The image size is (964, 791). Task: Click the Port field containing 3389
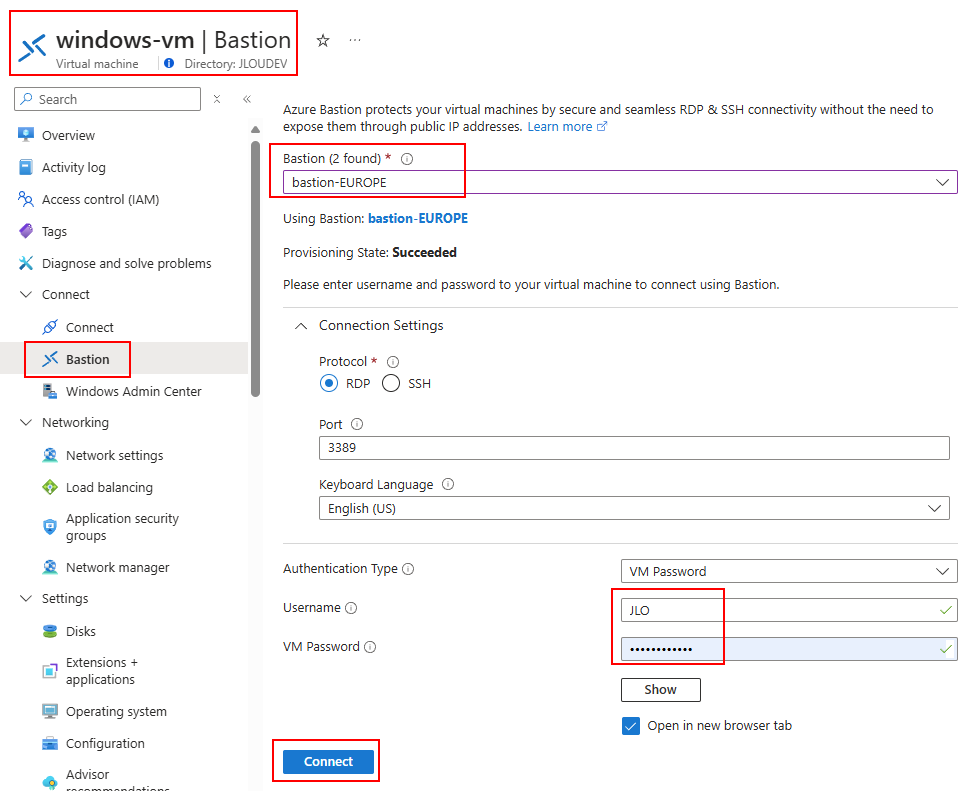pyautogui.click(x=634, y=447)
